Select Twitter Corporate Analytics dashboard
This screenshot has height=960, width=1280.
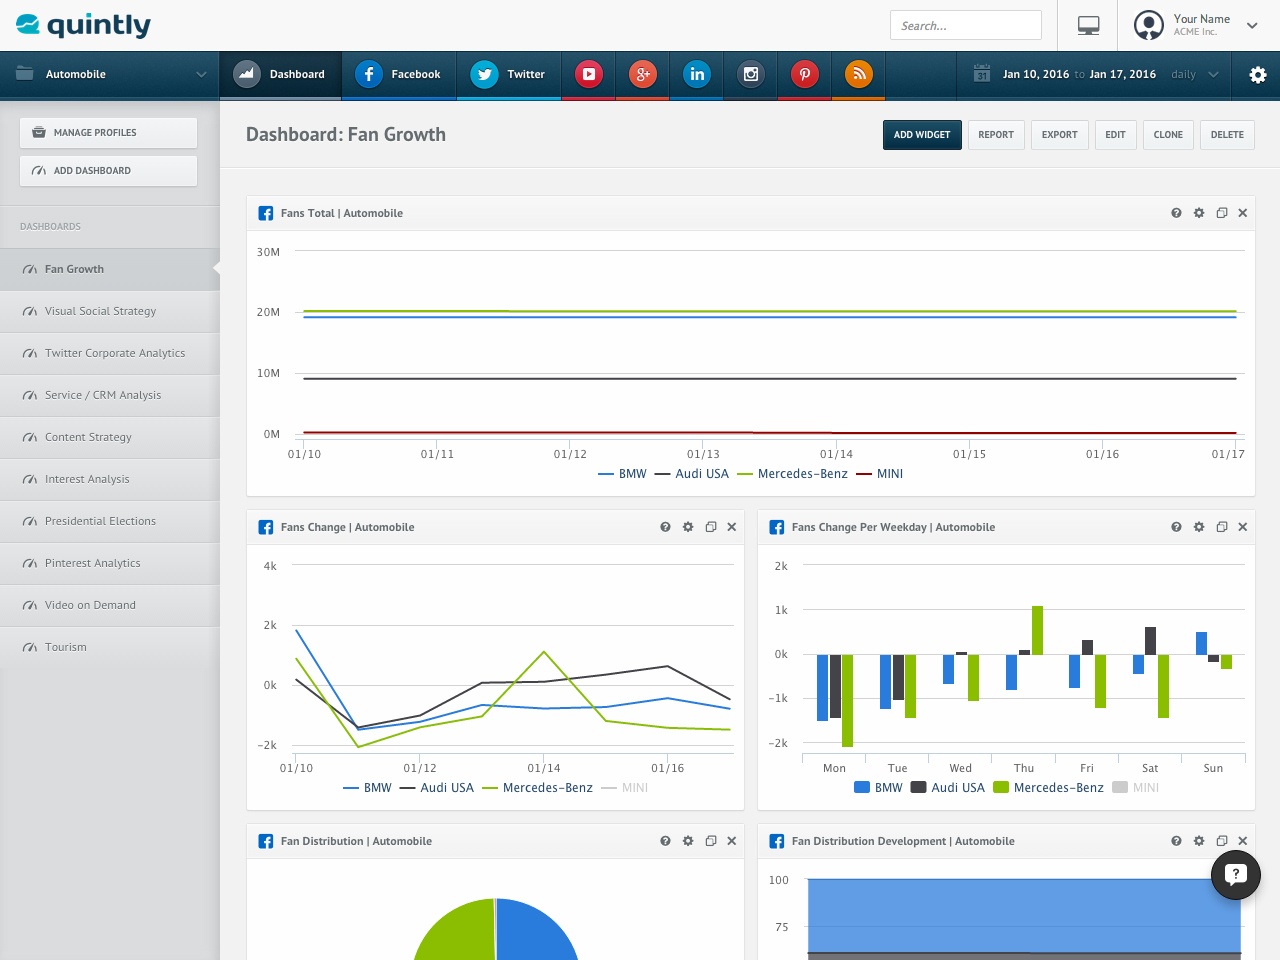[110, 353]
